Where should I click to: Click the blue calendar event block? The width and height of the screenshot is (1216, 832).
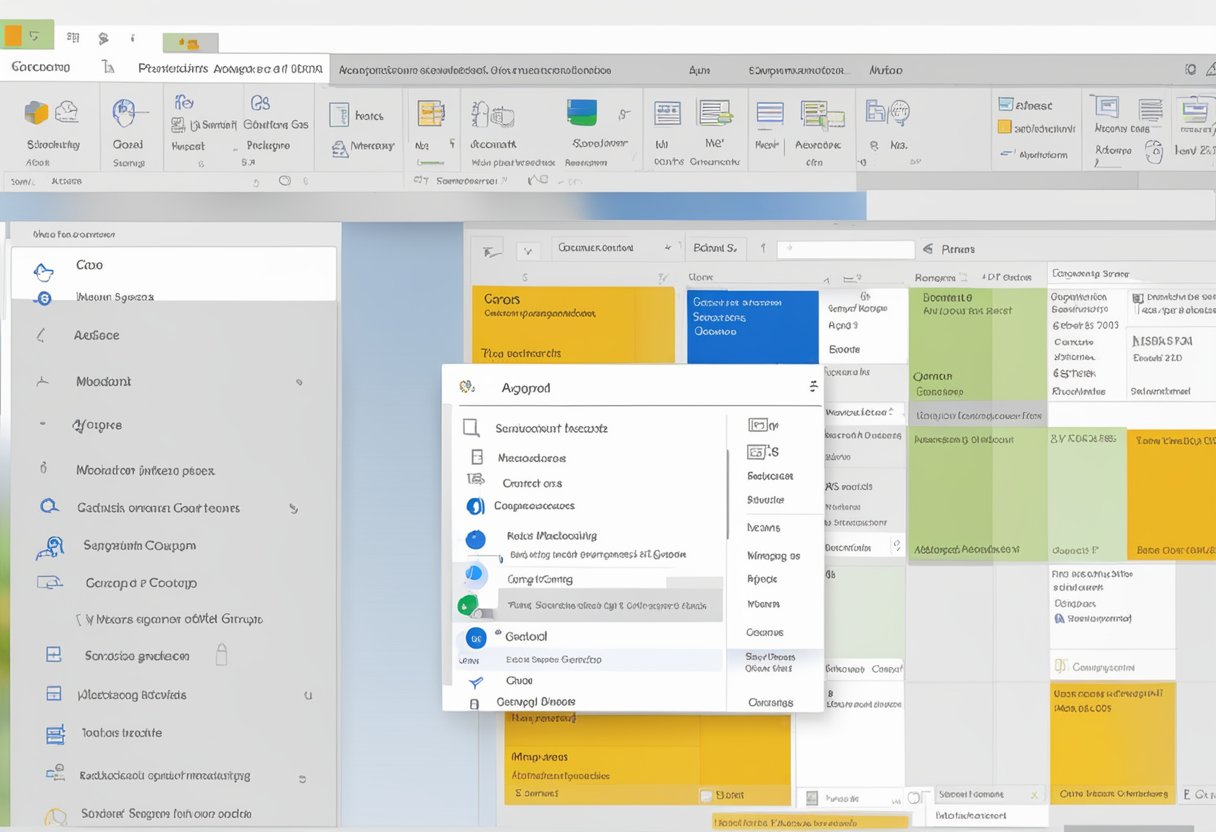[752, 327]
